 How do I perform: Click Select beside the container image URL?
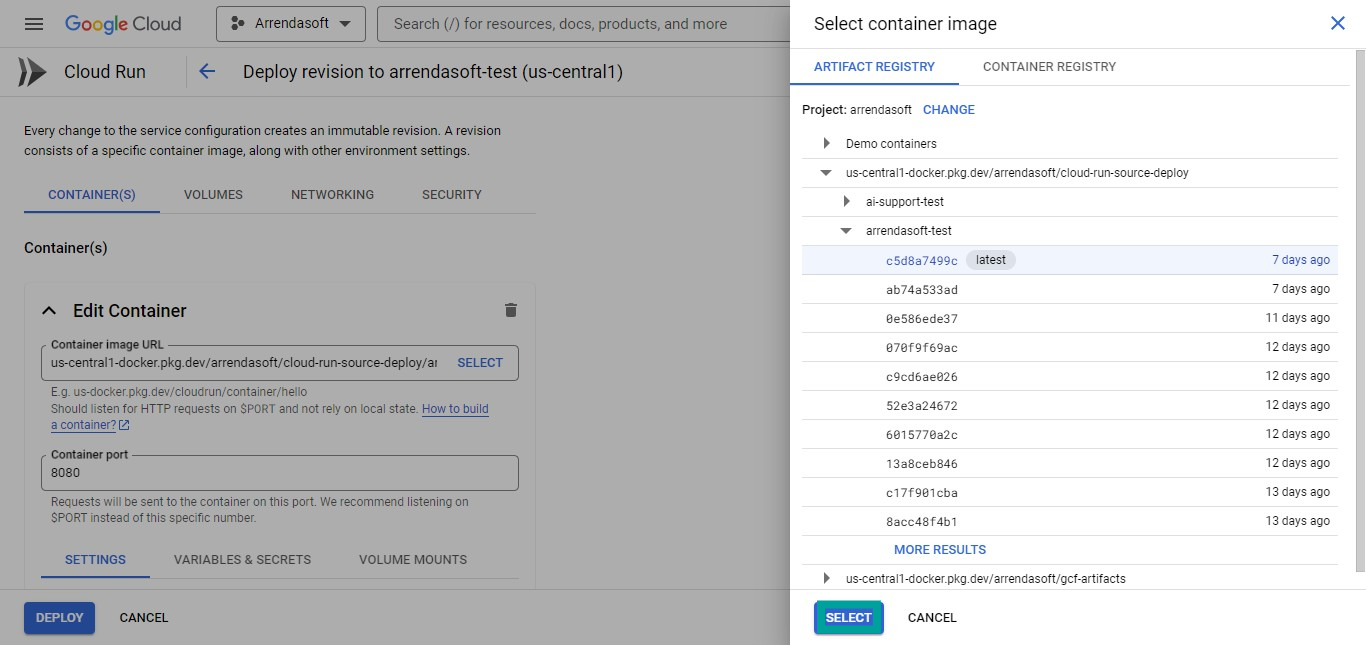point(480,363)
